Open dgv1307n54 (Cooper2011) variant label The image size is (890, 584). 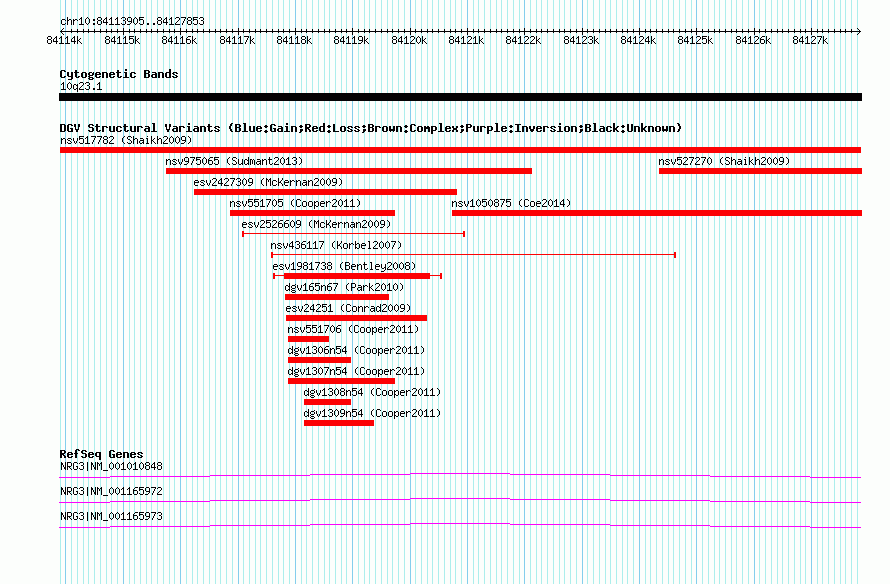[x=356, y=371]
